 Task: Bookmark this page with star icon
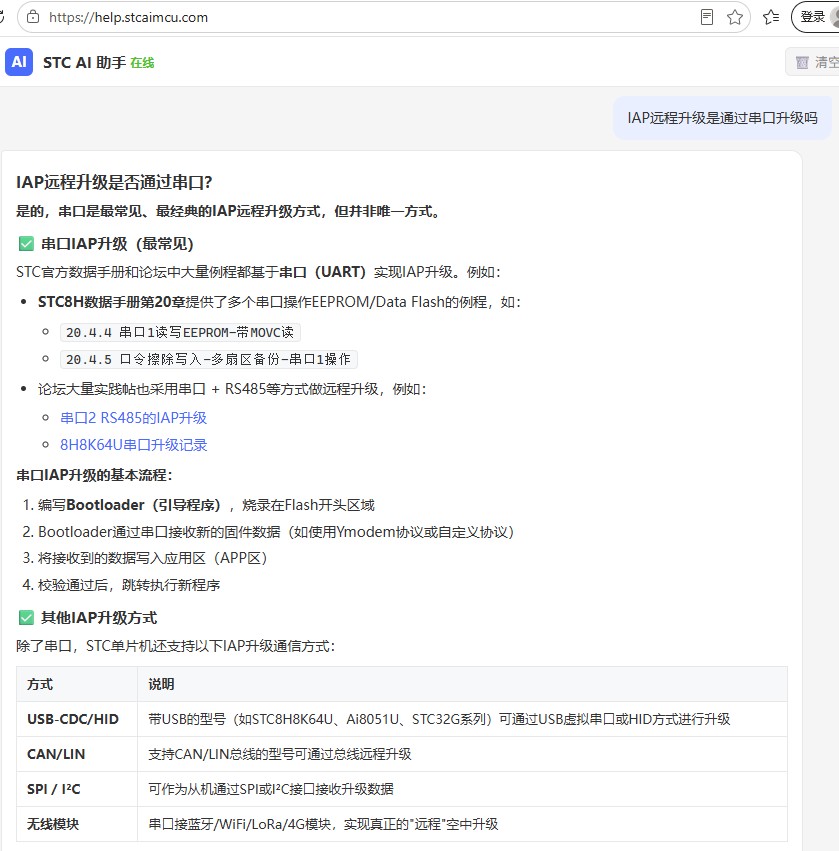click(x=735, y=17)
